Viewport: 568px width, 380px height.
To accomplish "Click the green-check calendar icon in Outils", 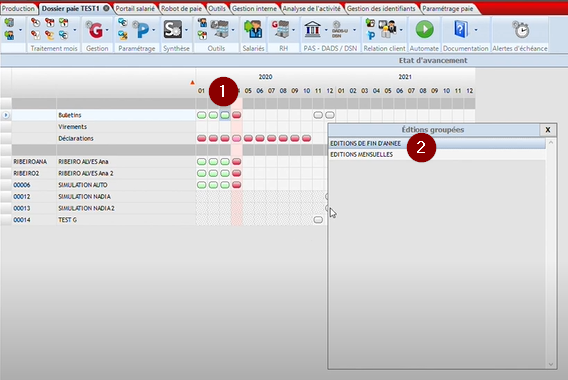I will coord(202,35).
